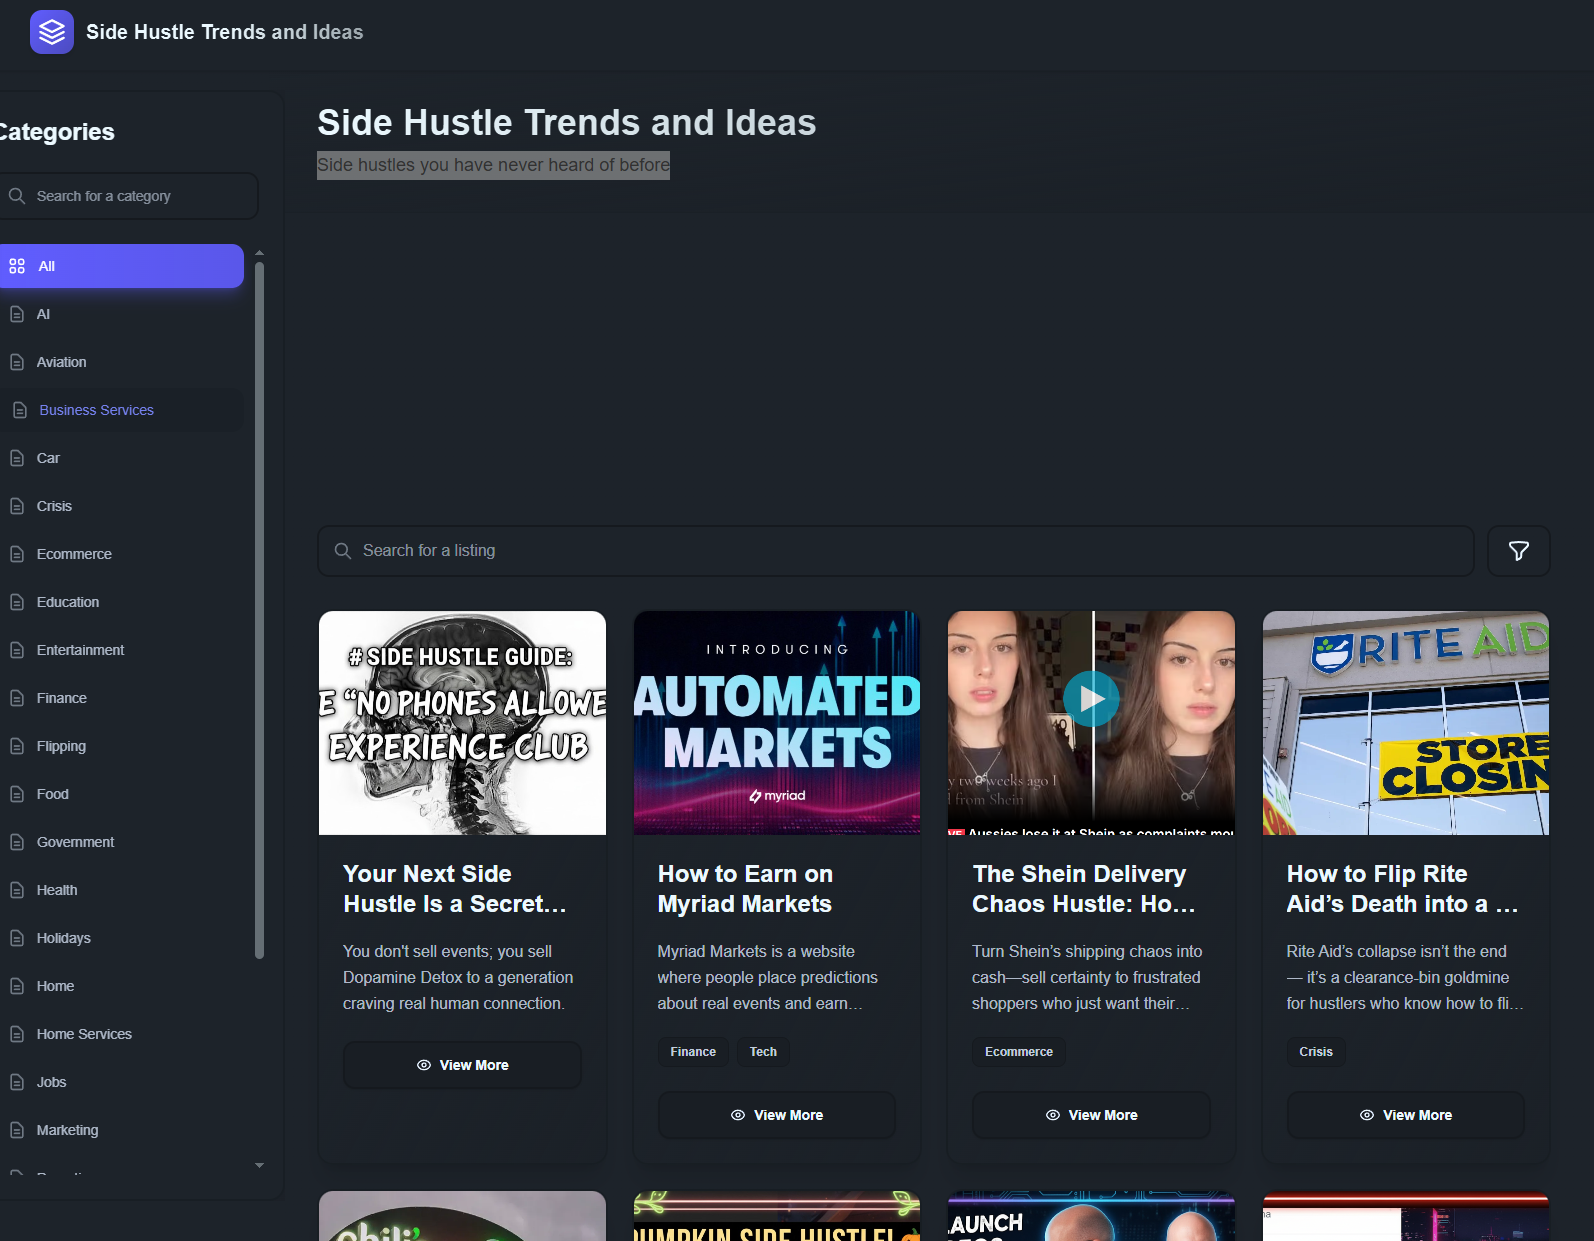Screen dimensions: 1594x1241
Task: Select the All category
Action: tap(121, 266)
